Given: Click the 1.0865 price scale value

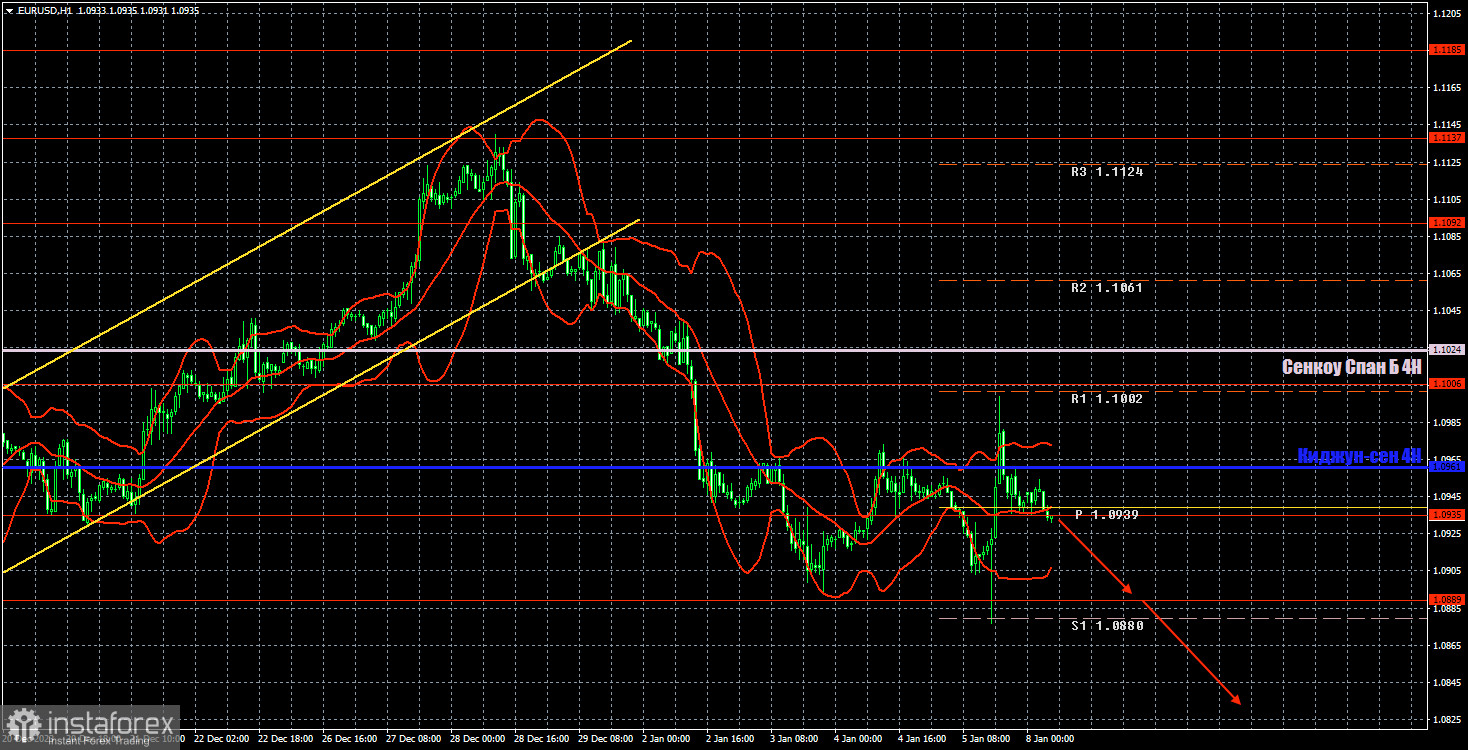Looking at the screenshot, I should coord(1446,645).
